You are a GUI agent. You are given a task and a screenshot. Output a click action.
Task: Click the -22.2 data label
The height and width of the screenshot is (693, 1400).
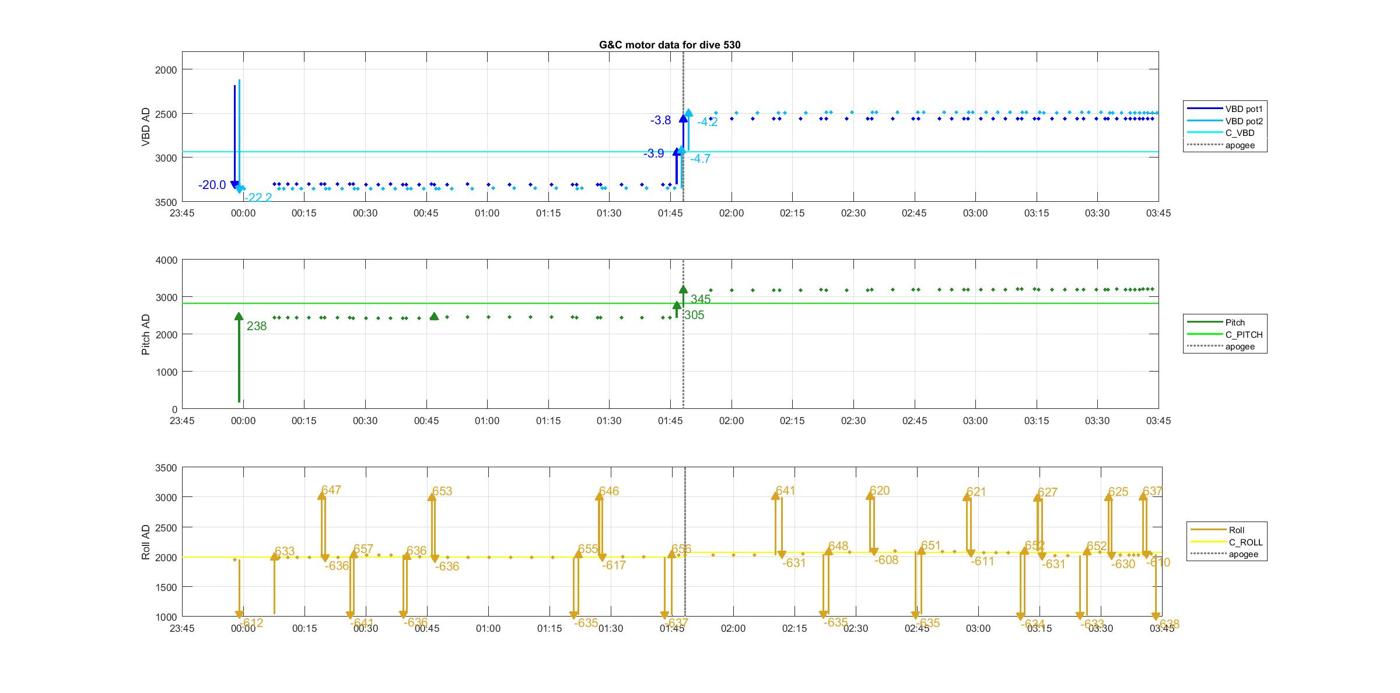point(258,198)
